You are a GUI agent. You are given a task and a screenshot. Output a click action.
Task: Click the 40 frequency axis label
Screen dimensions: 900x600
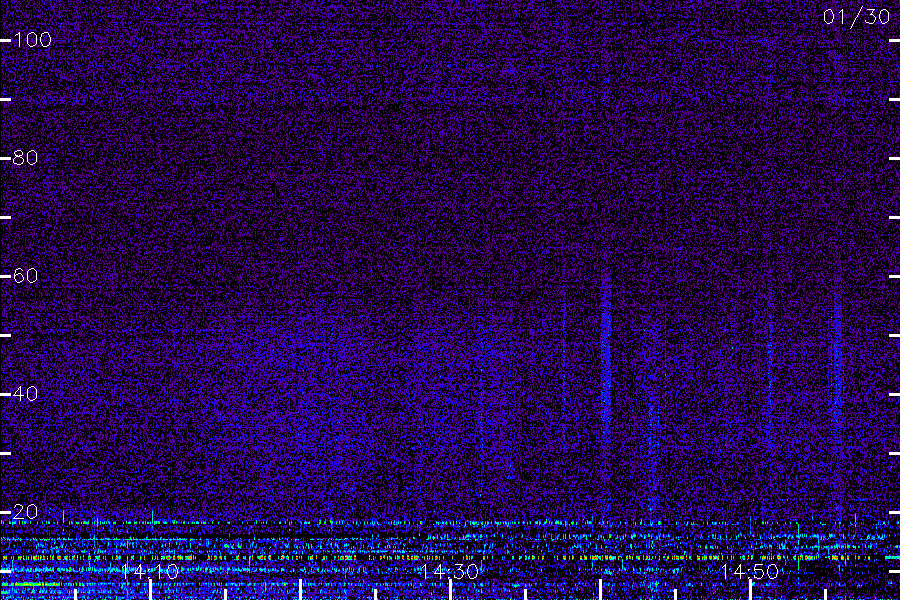25,394
